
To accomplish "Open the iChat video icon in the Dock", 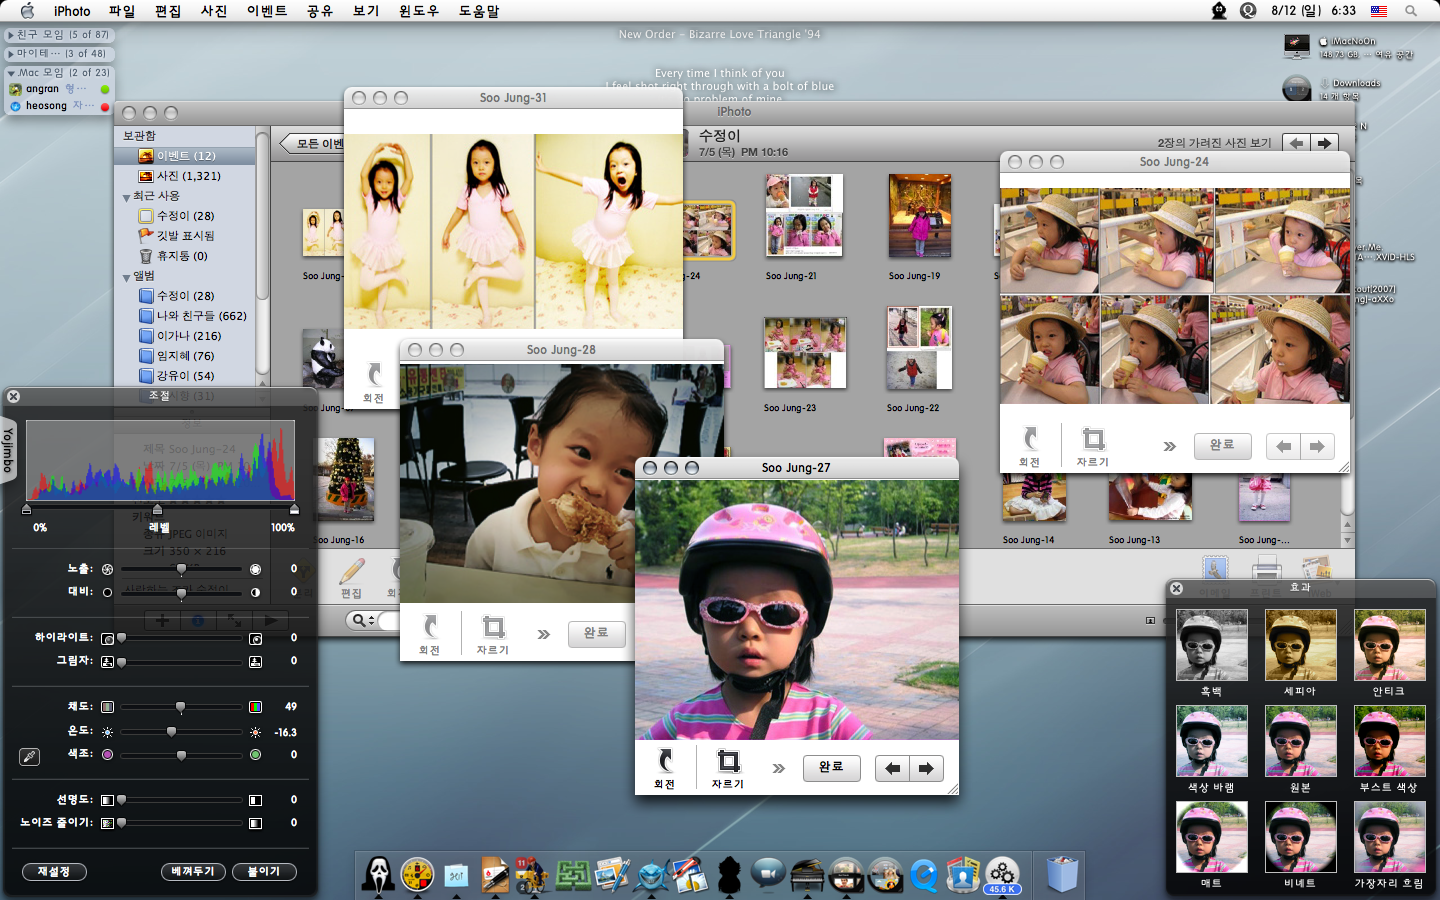I will coord(768,875).
